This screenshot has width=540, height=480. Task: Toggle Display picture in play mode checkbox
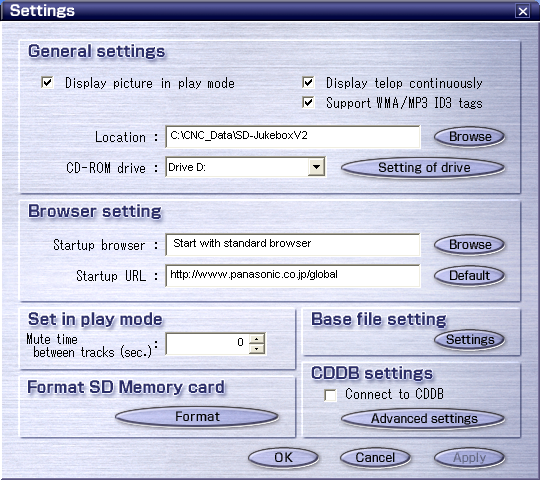[47, 83]
